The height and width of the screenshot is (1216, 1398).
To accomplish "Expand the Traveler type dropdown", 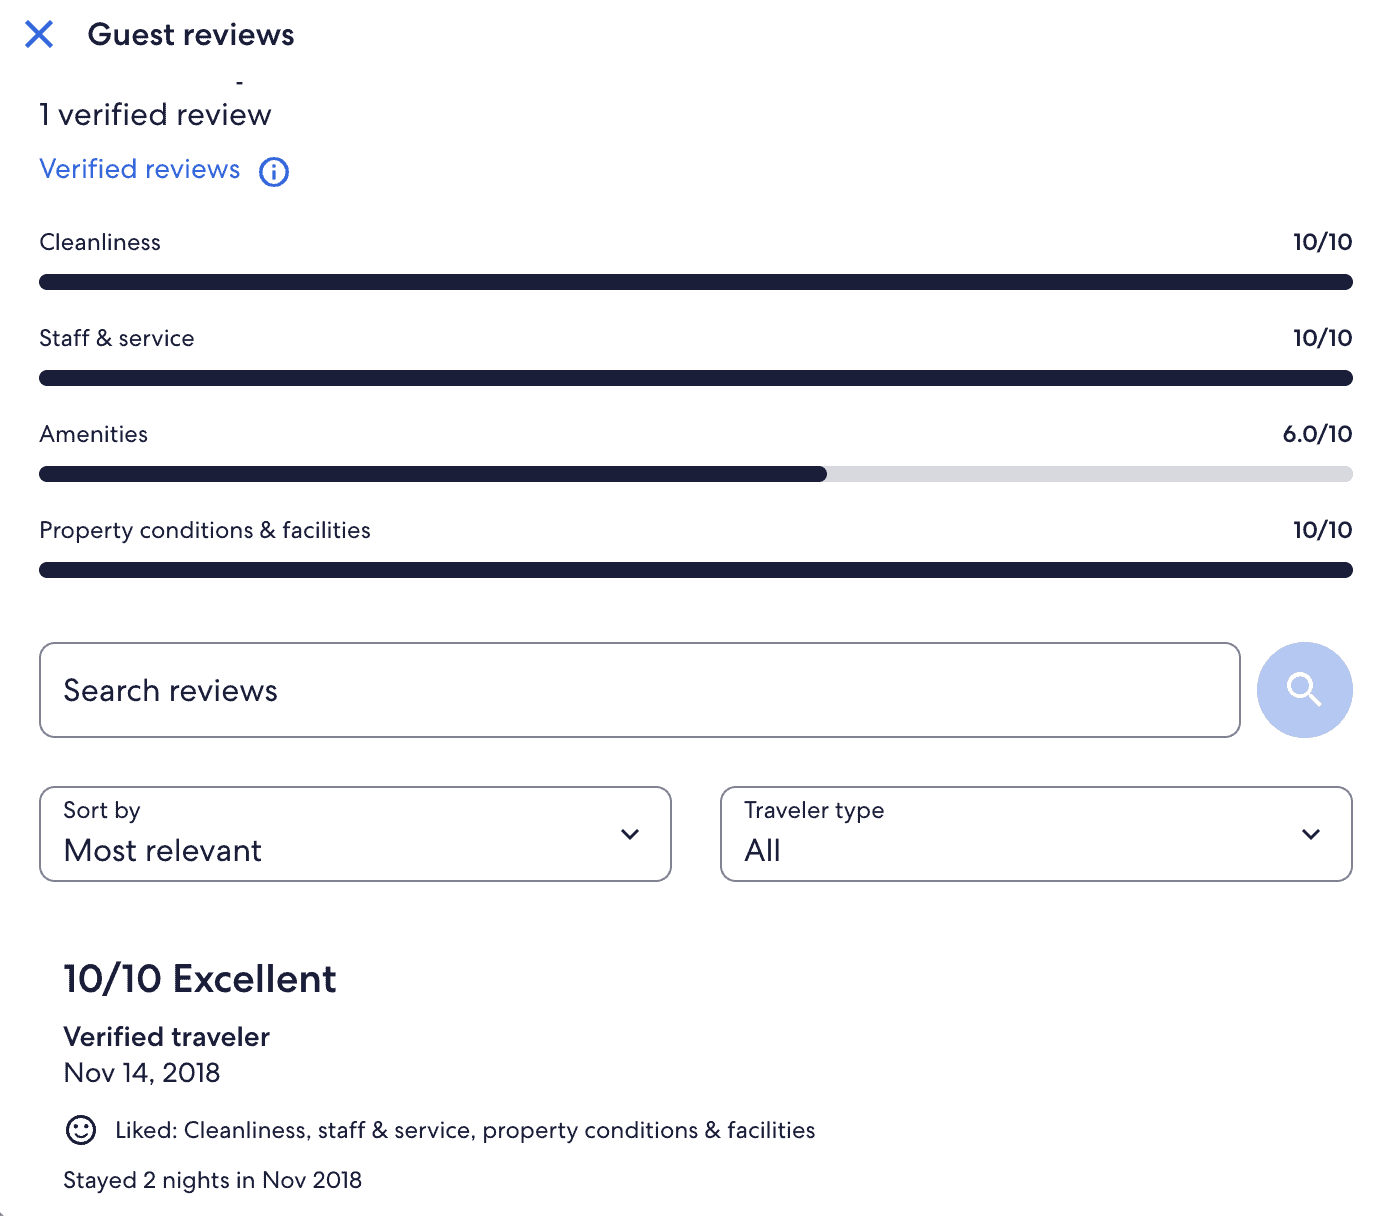I will 1035,834.
